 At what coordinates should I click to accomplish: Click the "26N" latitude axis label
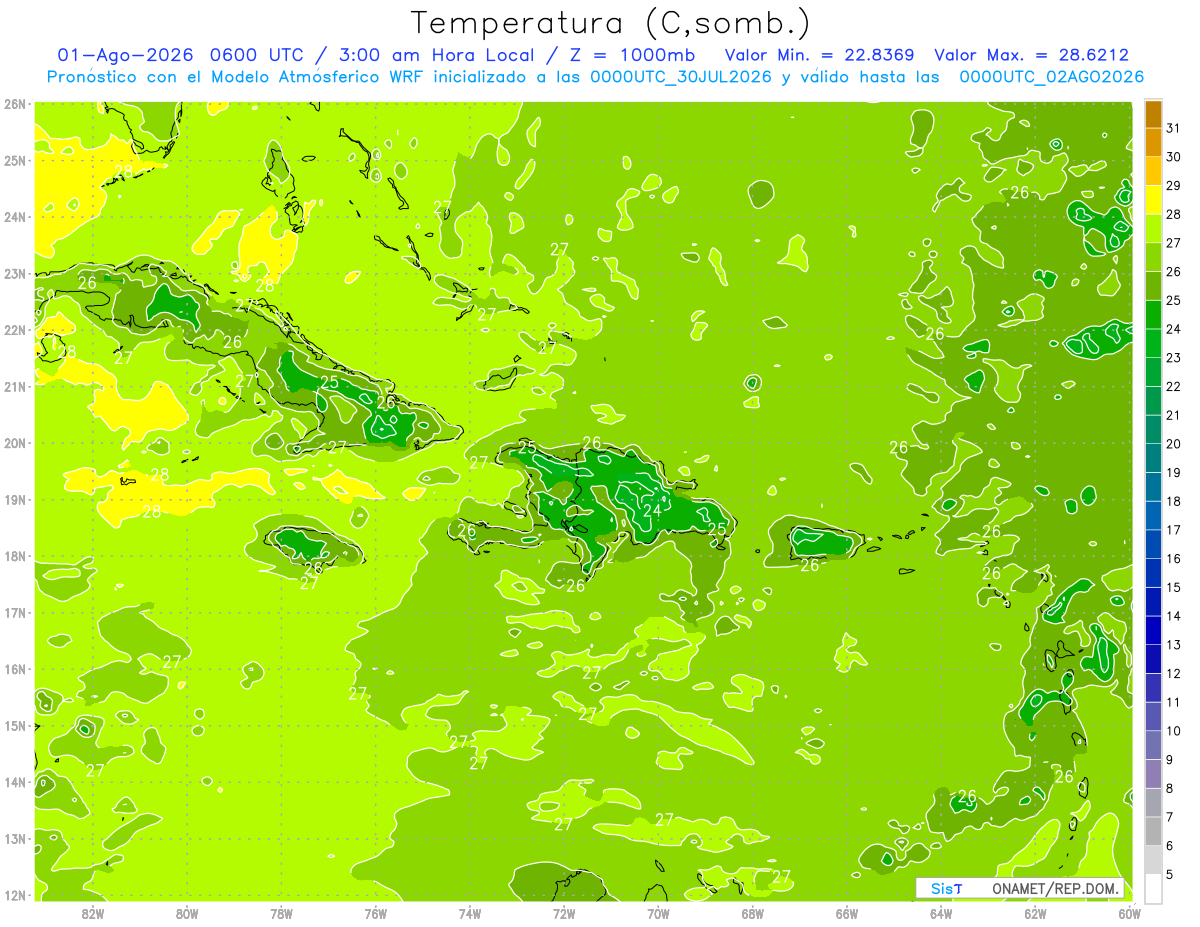[x=14, y=104]
